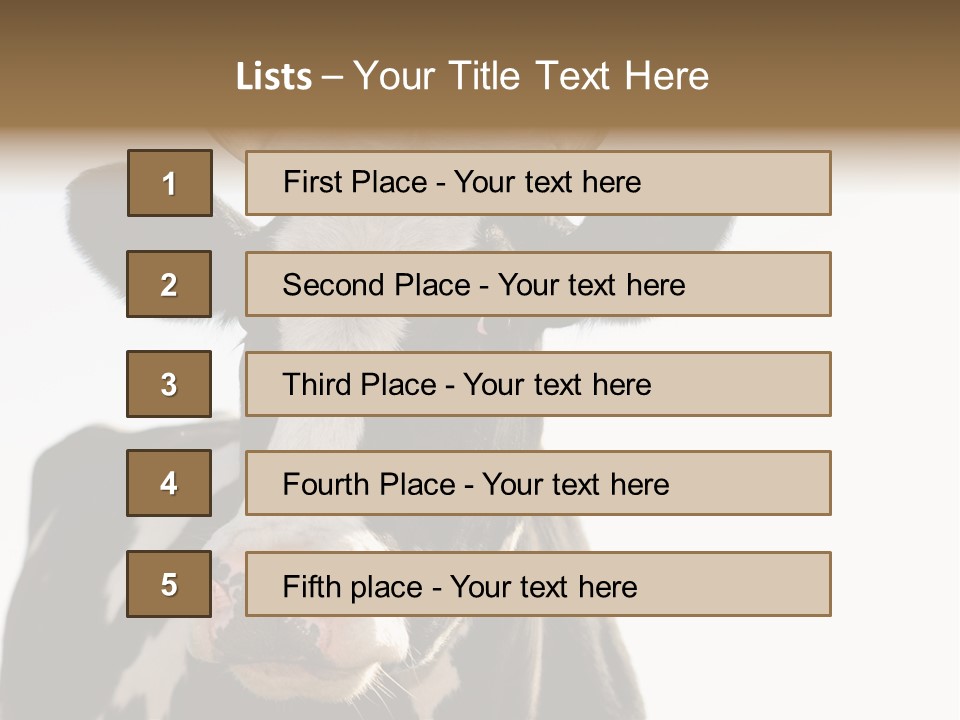This screenshot has width=960, height=720.
Task: Click the number 3 box
Action: pyautogui.click(x=169, y=384)
